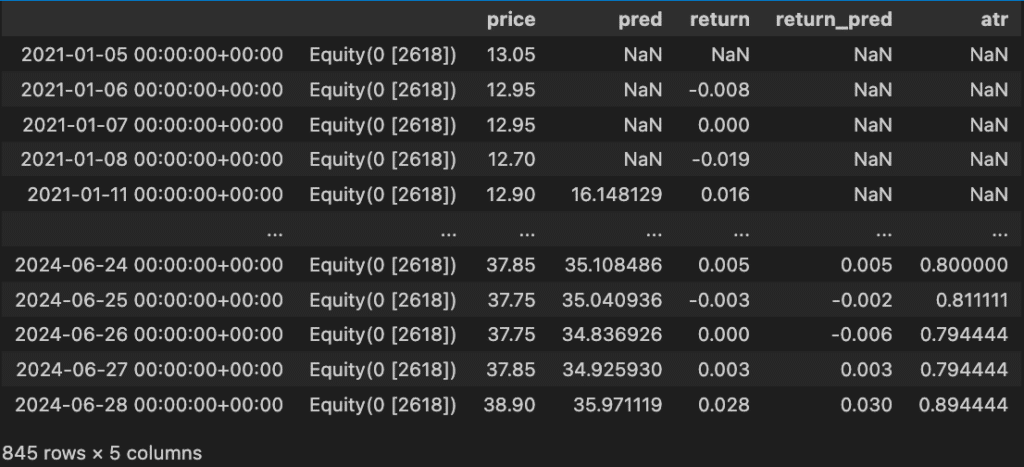Click the 2021-01-11 date index label
1024x467 pixels.
click(155, 195)
